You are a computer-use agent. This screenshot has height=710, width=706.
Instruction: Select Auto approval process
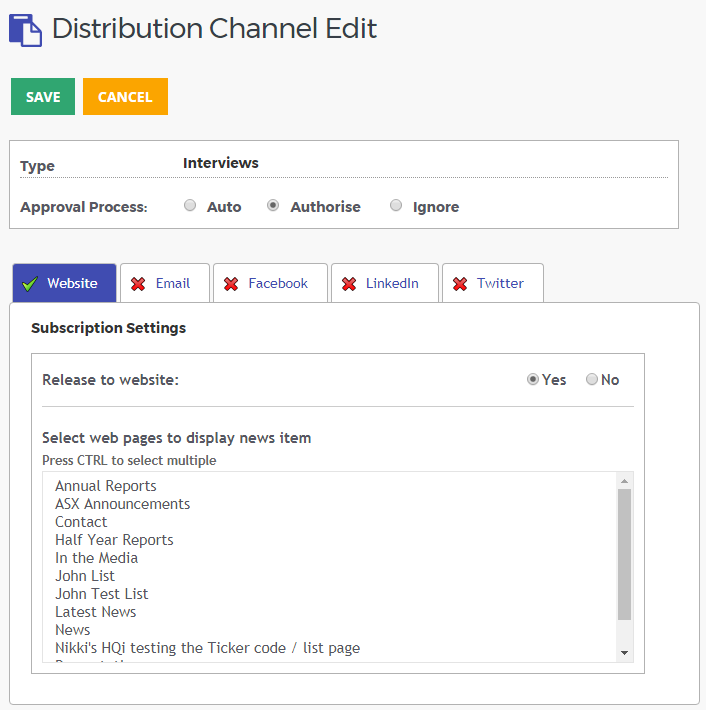pos(190,206)
